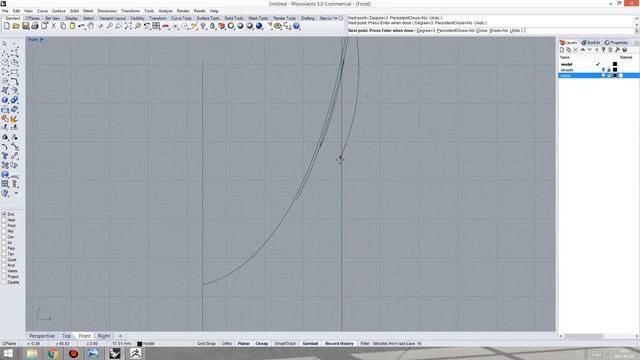Toggle light bulb visibility of second layer
This screenshot has width=640, height=360.
(603, 70)
